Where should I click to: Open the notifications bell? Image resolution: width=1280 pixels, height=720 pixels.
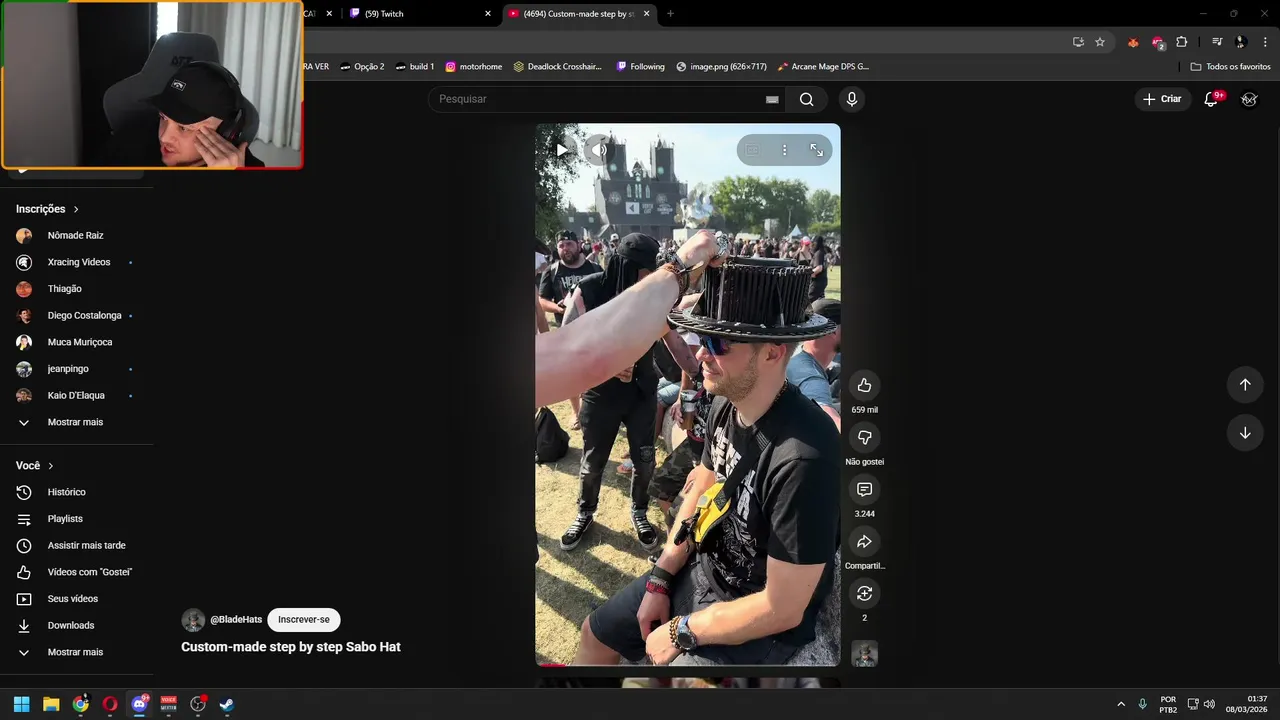(x=1211, y=99)
